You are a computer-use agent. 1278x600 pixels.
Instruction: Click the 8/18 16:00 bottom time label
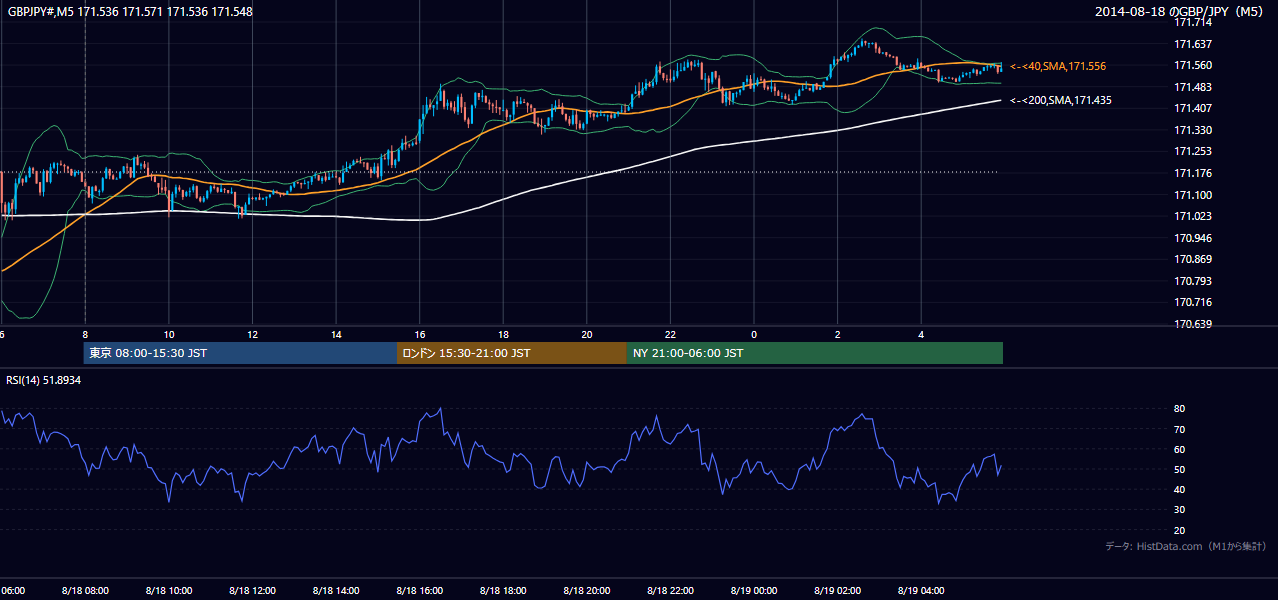coord(420,591)
